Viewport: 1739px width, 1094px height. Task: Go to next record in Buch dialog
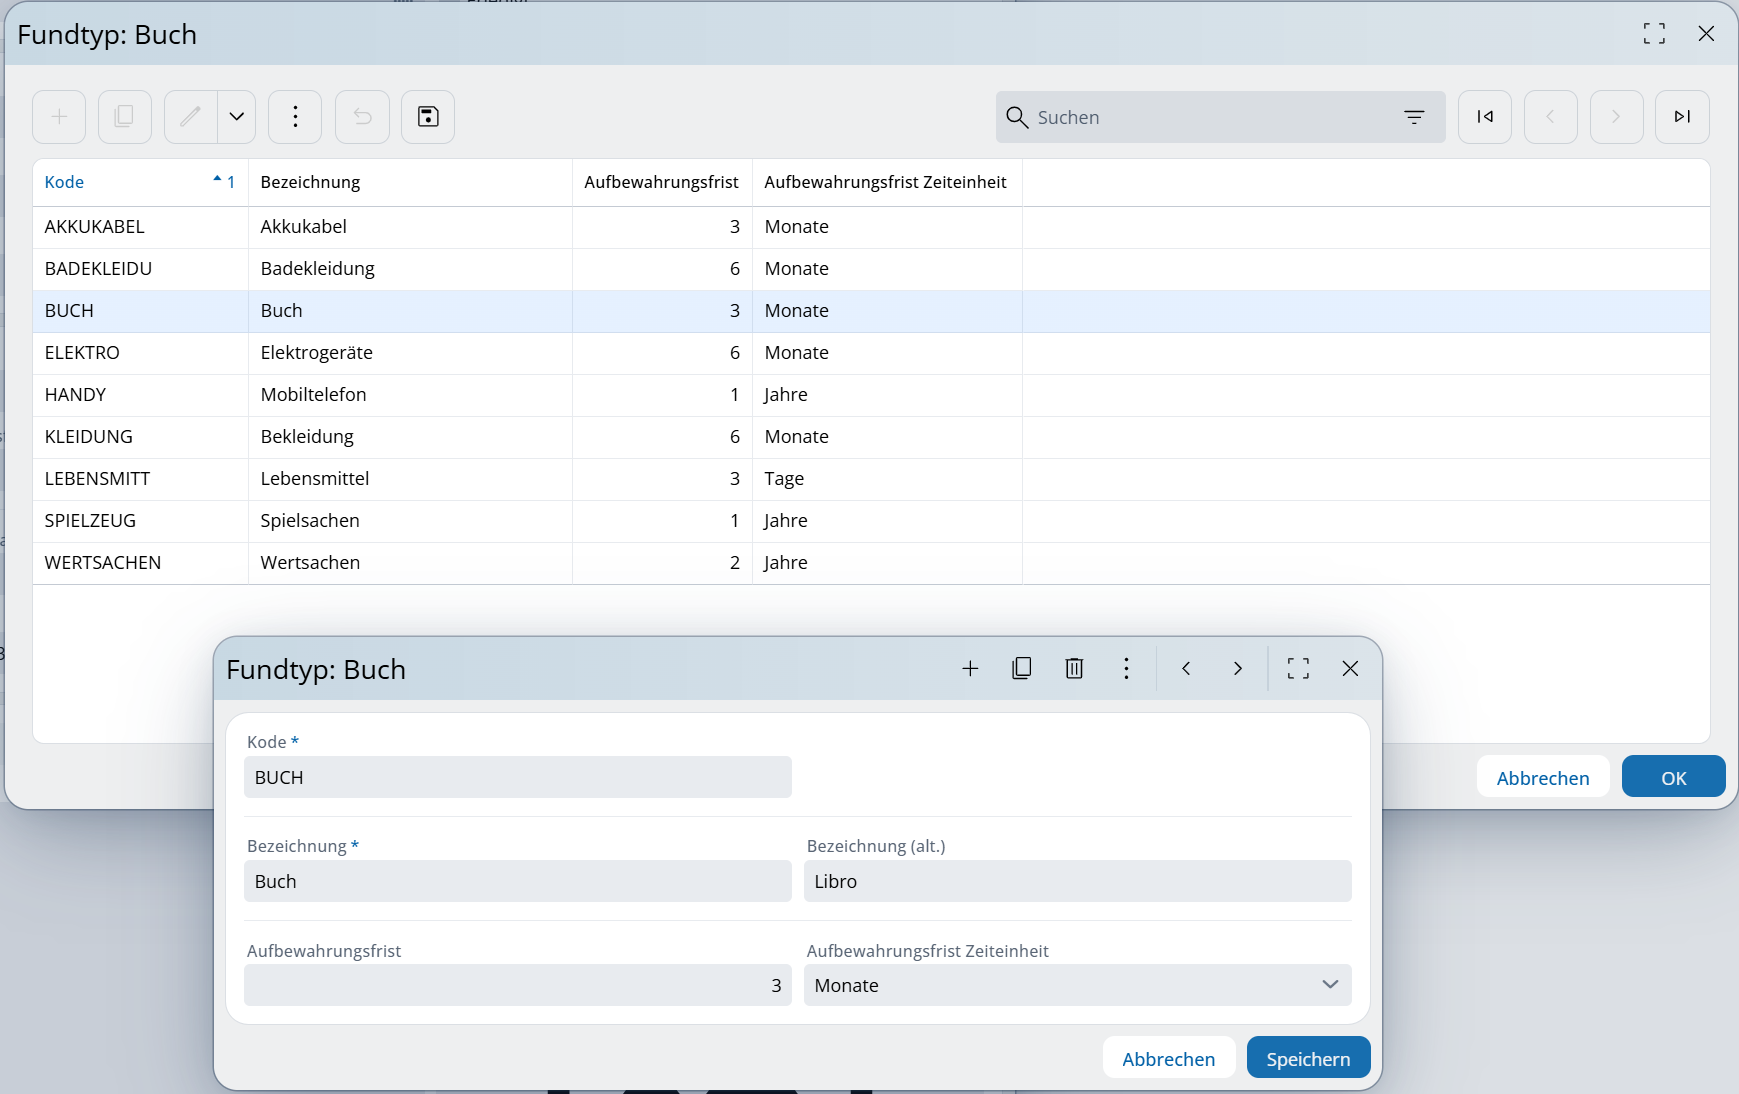pos(1238,669)
